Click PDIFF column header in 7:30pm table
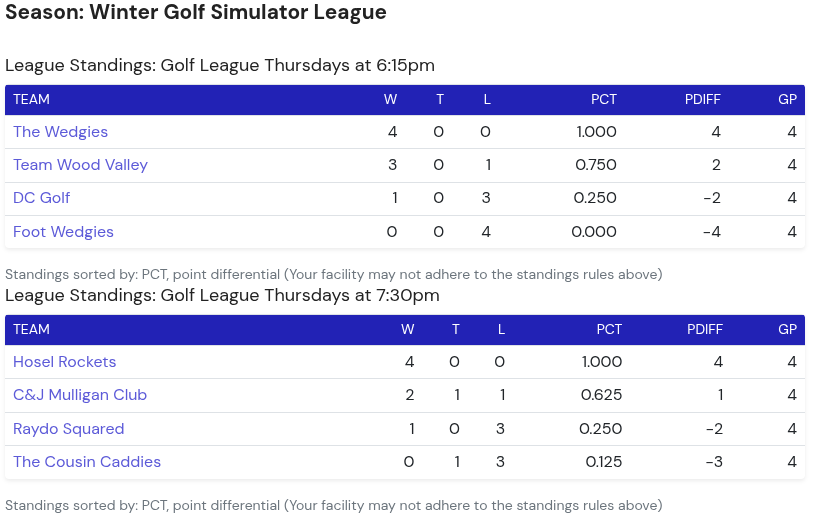Image resolution: width=817 pixels, height=531 pixels. click(705, 329)
